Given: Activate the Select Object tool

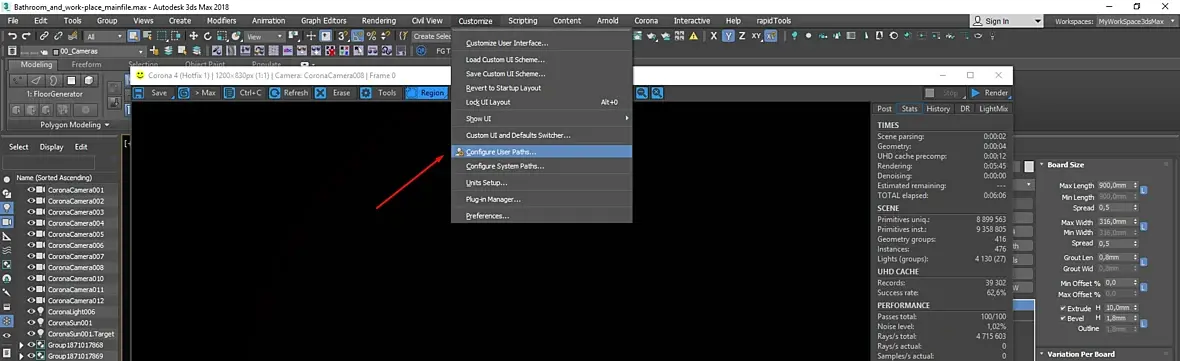Looking at the screenshot, I should (134, 36).
